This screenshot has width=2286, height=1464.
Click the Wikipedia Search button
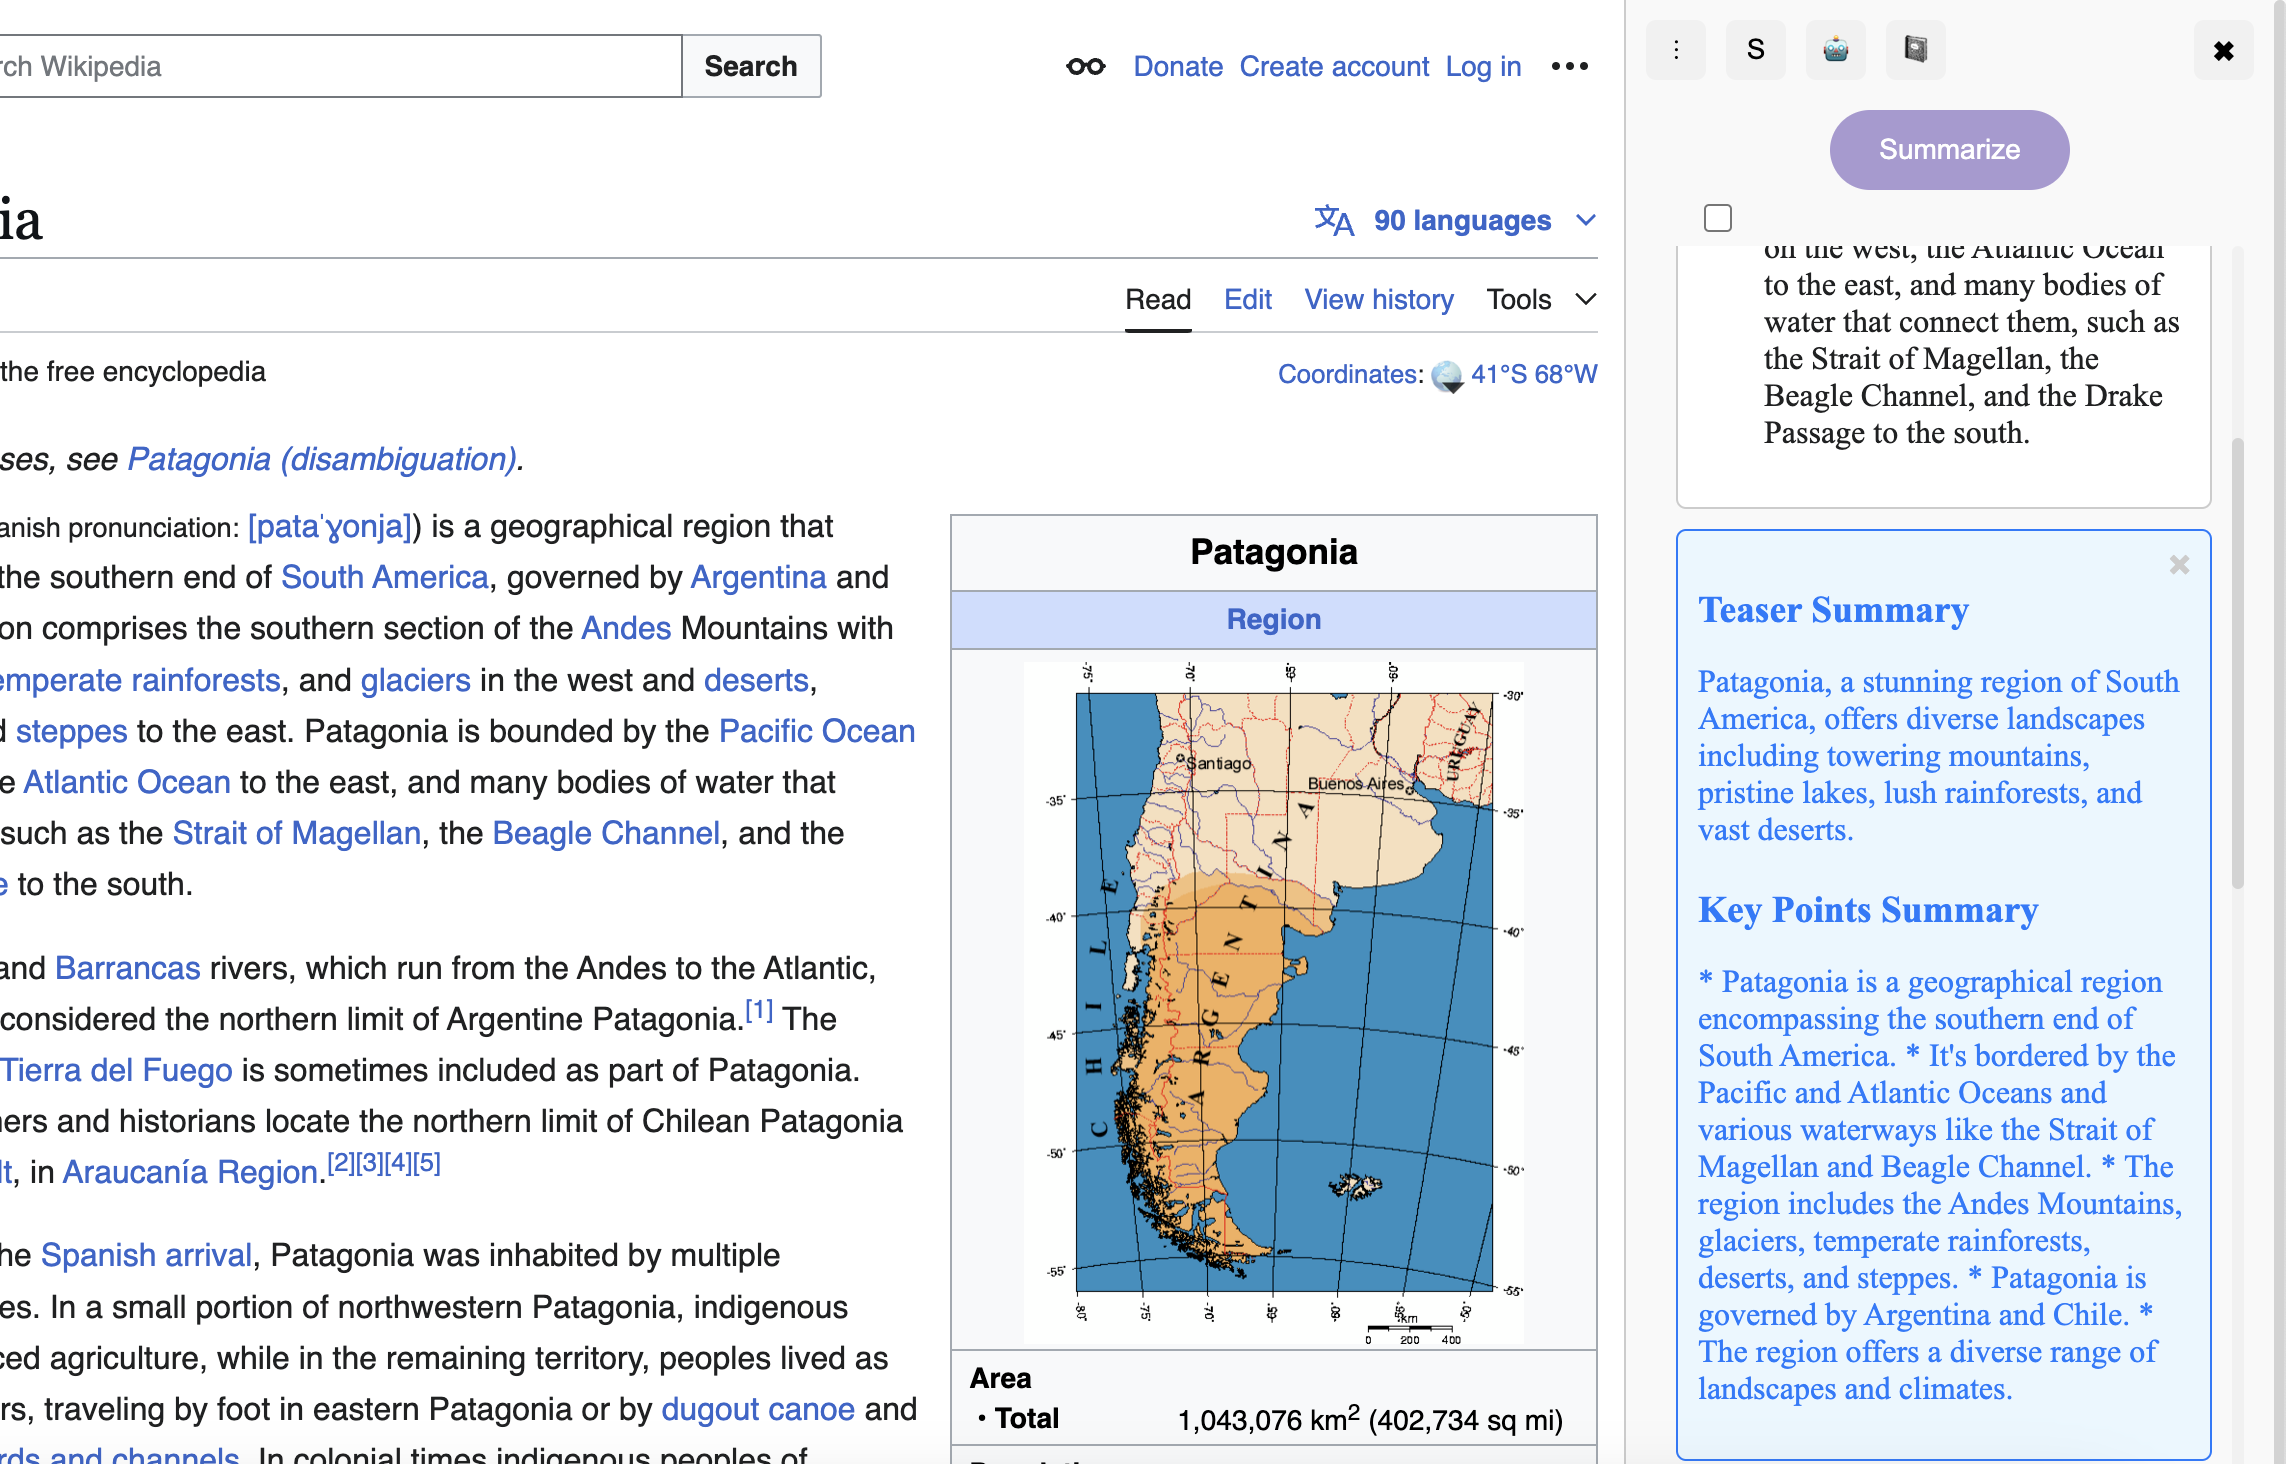(x=750, y=66)
